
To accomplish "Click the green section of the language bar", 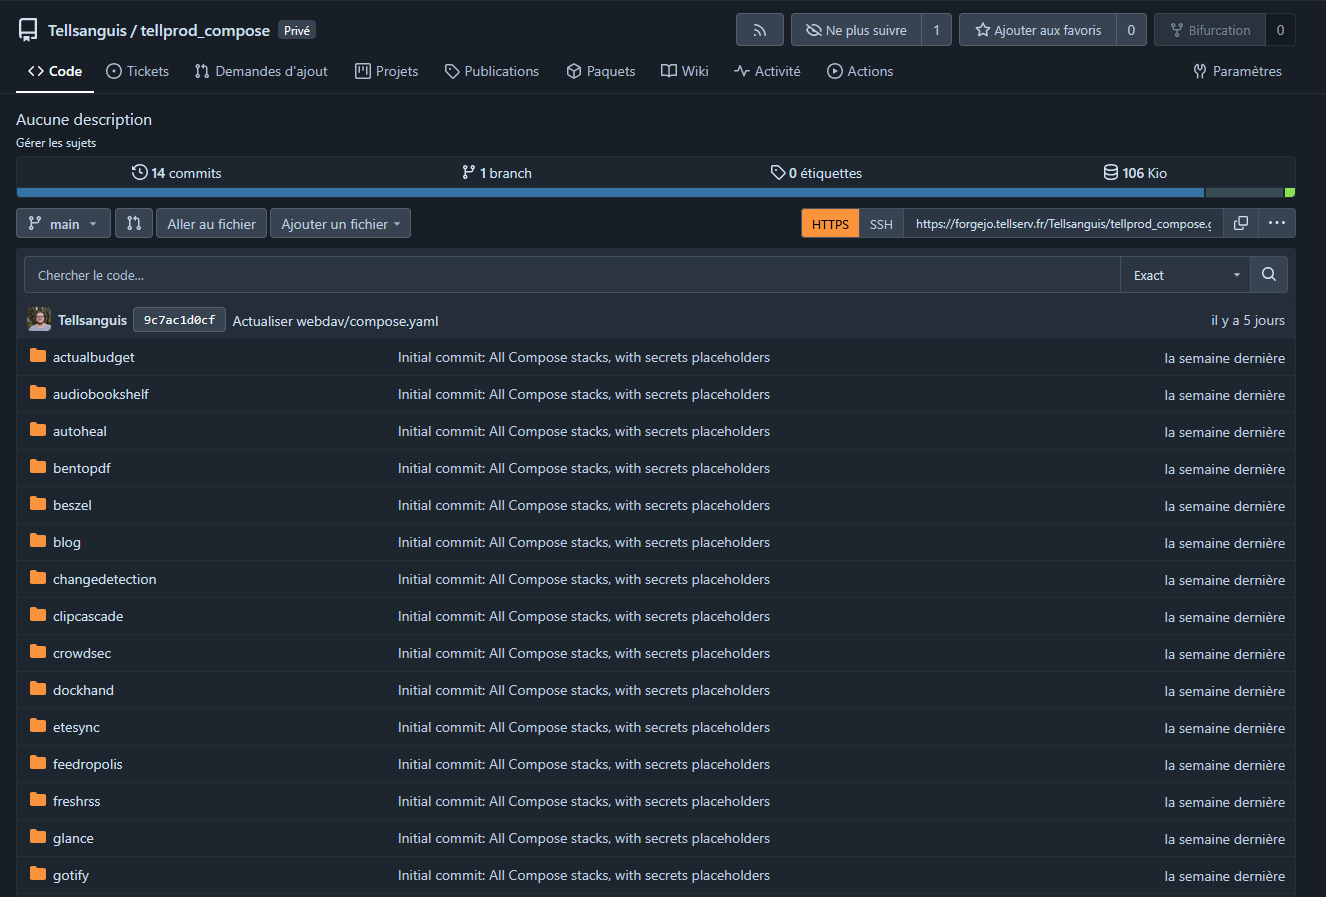I will (x=1288, y=190).
